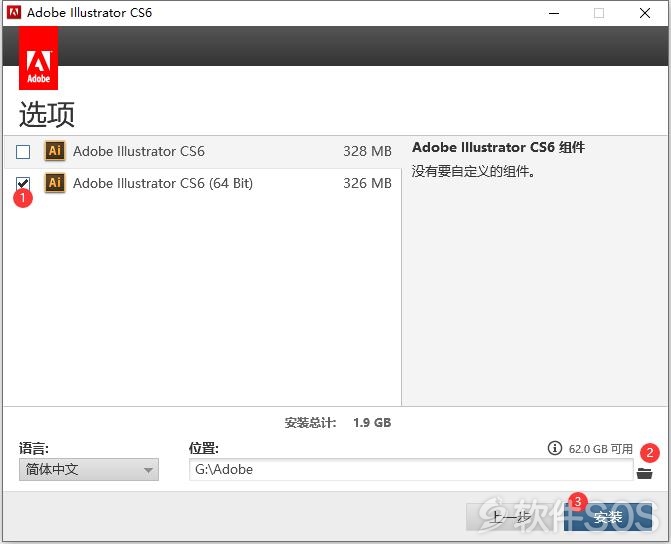The height and width of the screenshot is (544, 671).
Task: Click the 62.0 GB 可用 text
Action: (600, 449)
